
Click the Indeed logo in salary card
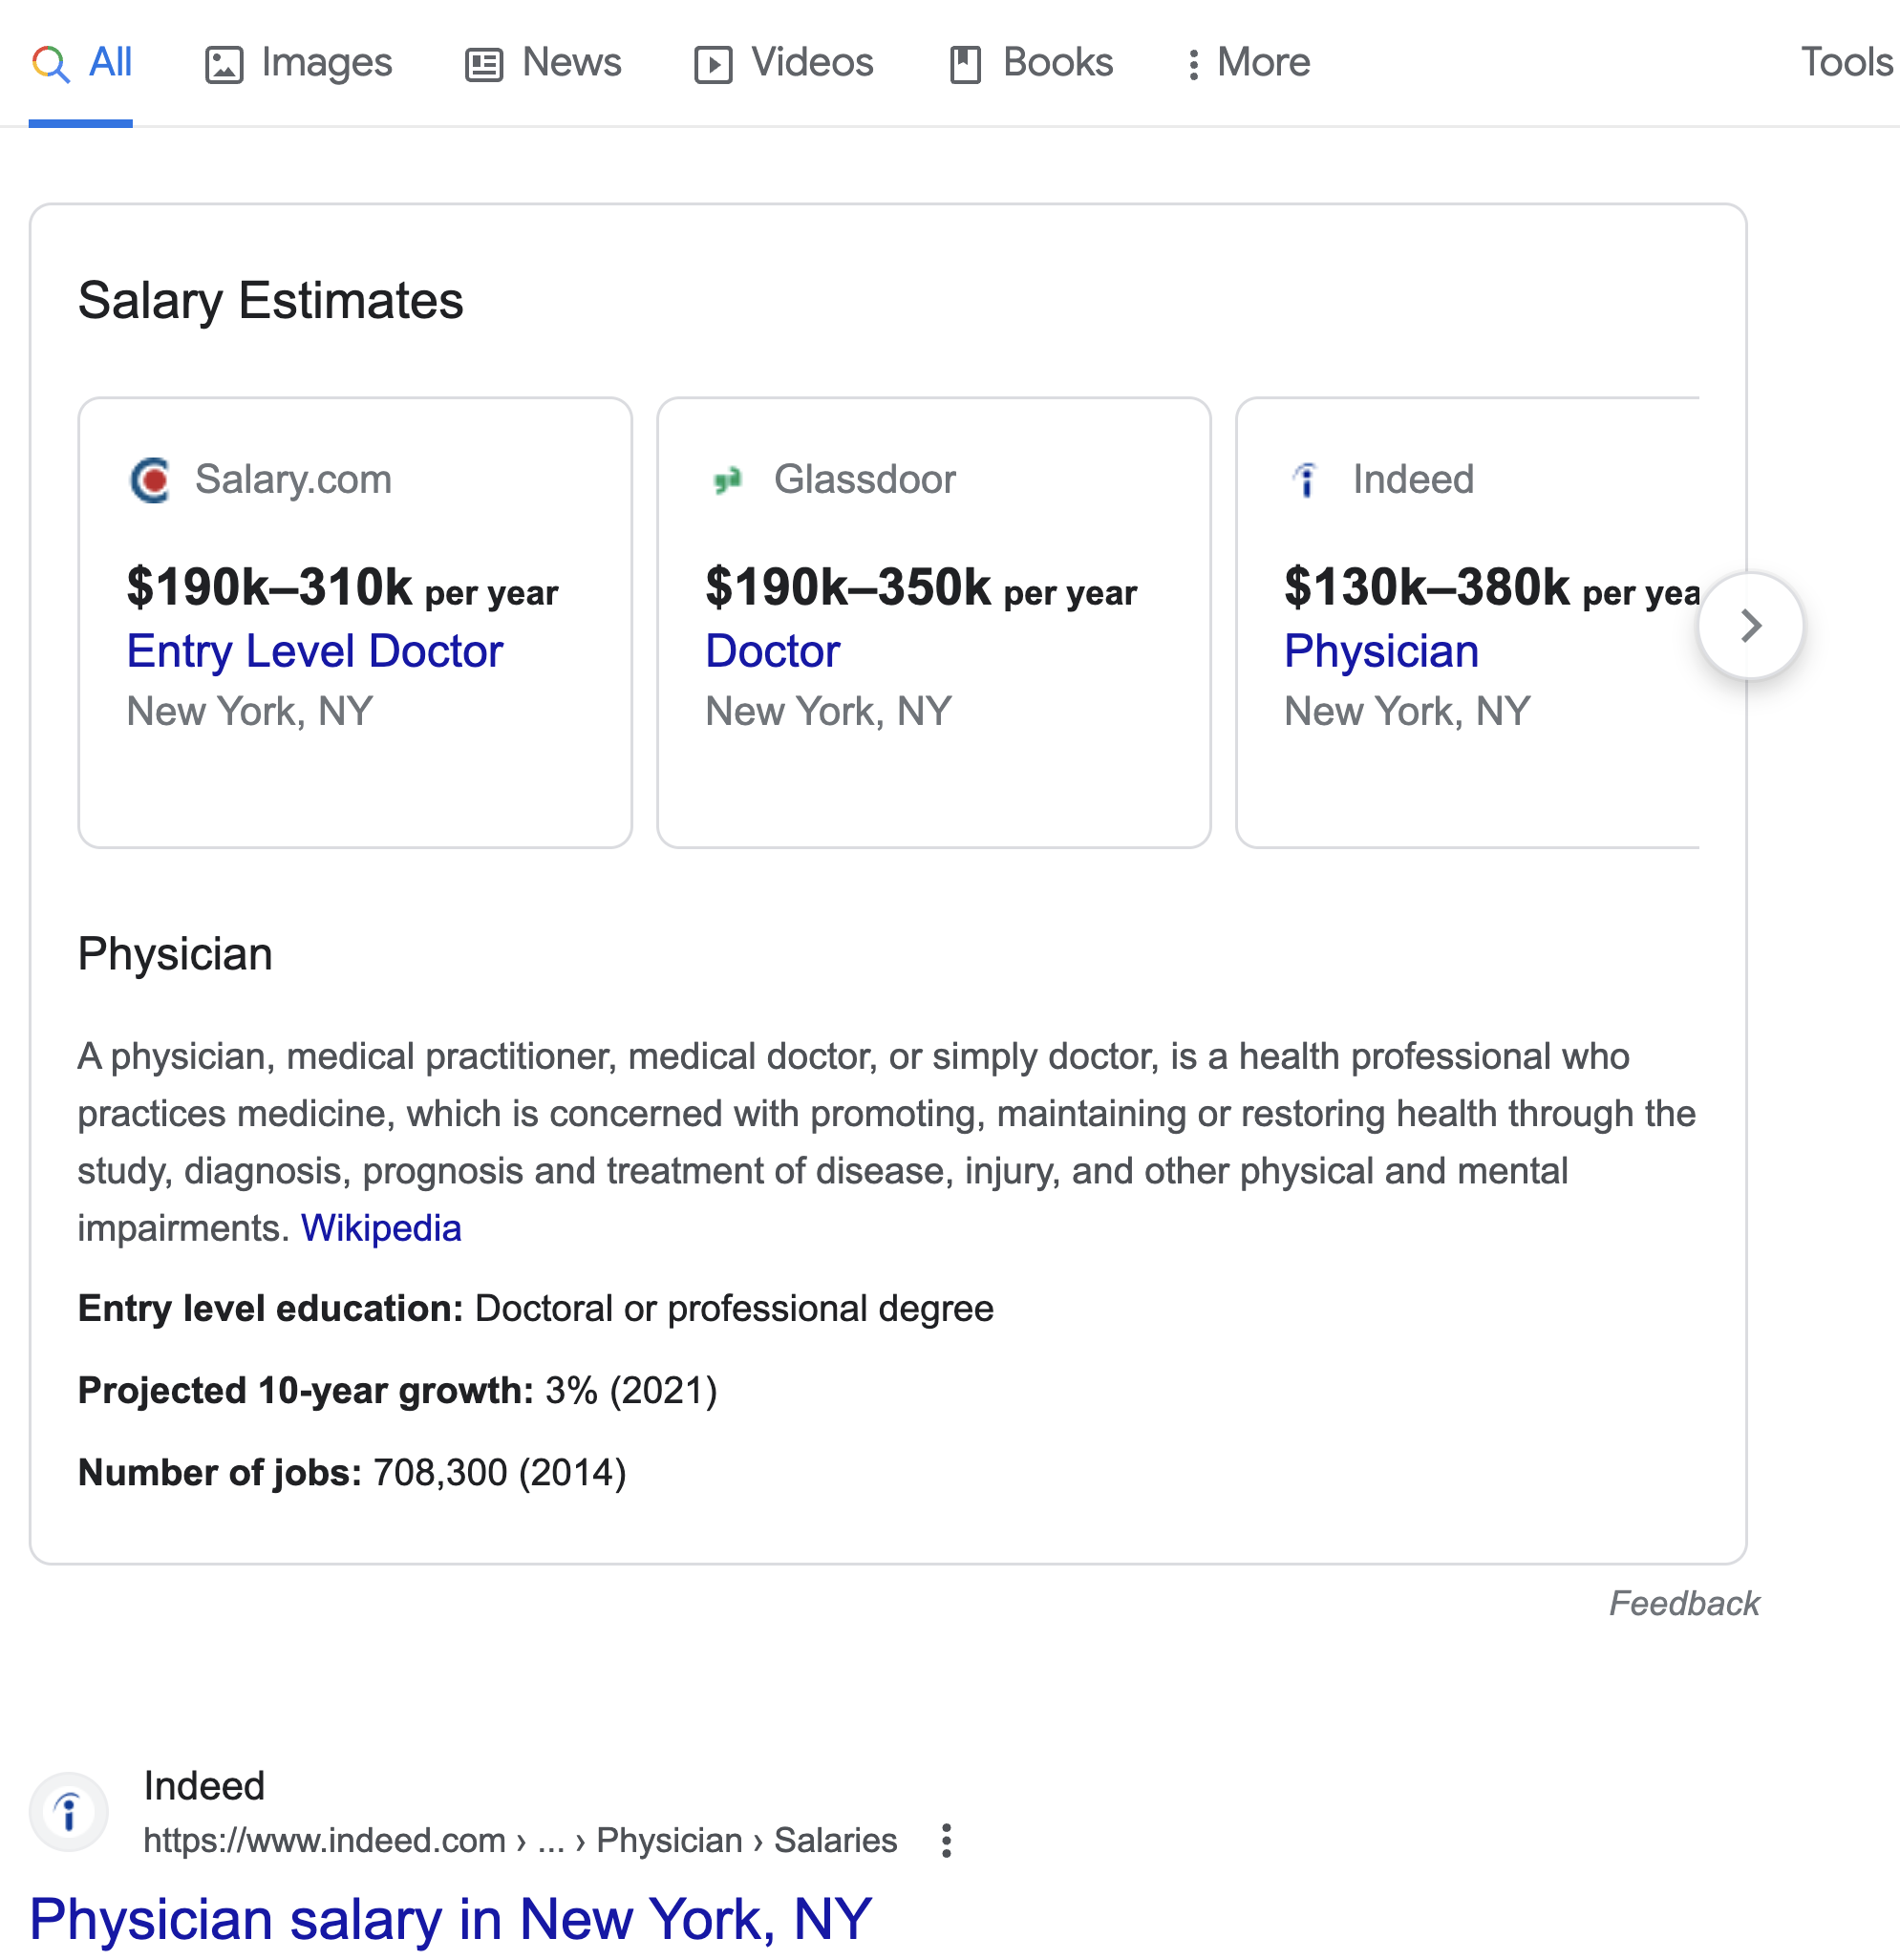1305,480
